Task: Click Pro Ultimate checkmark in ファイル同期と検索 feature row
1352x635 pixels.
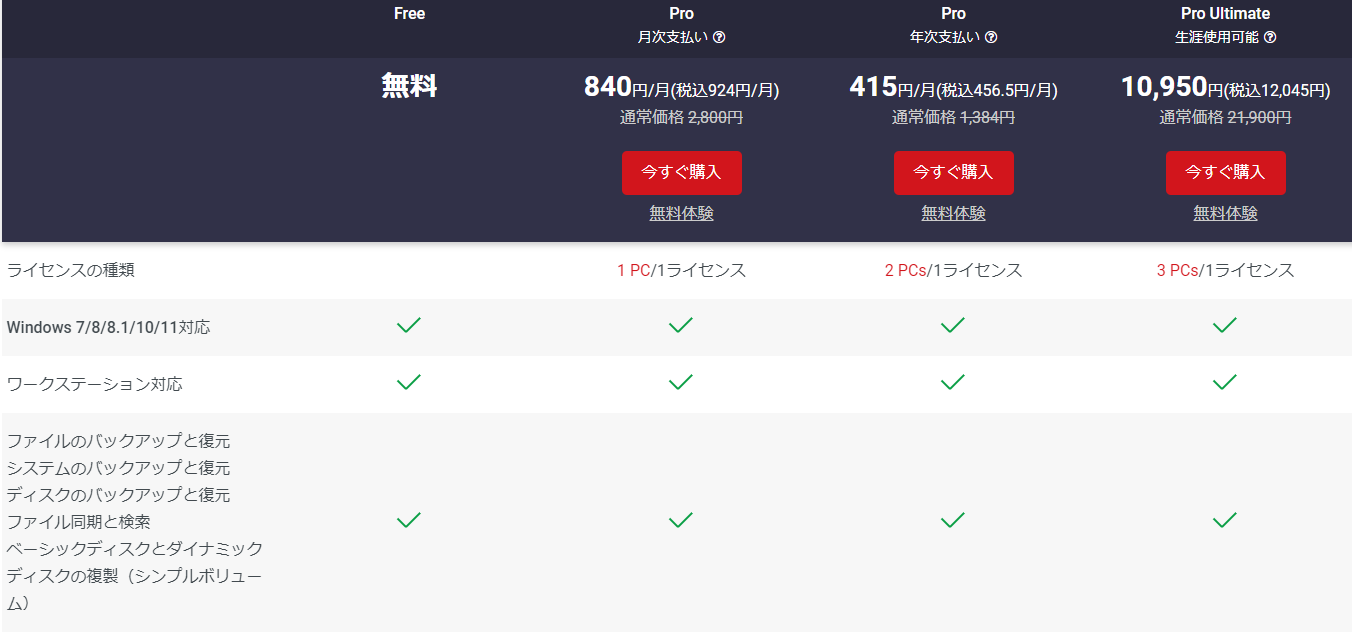Action: tap(1225, 520)
